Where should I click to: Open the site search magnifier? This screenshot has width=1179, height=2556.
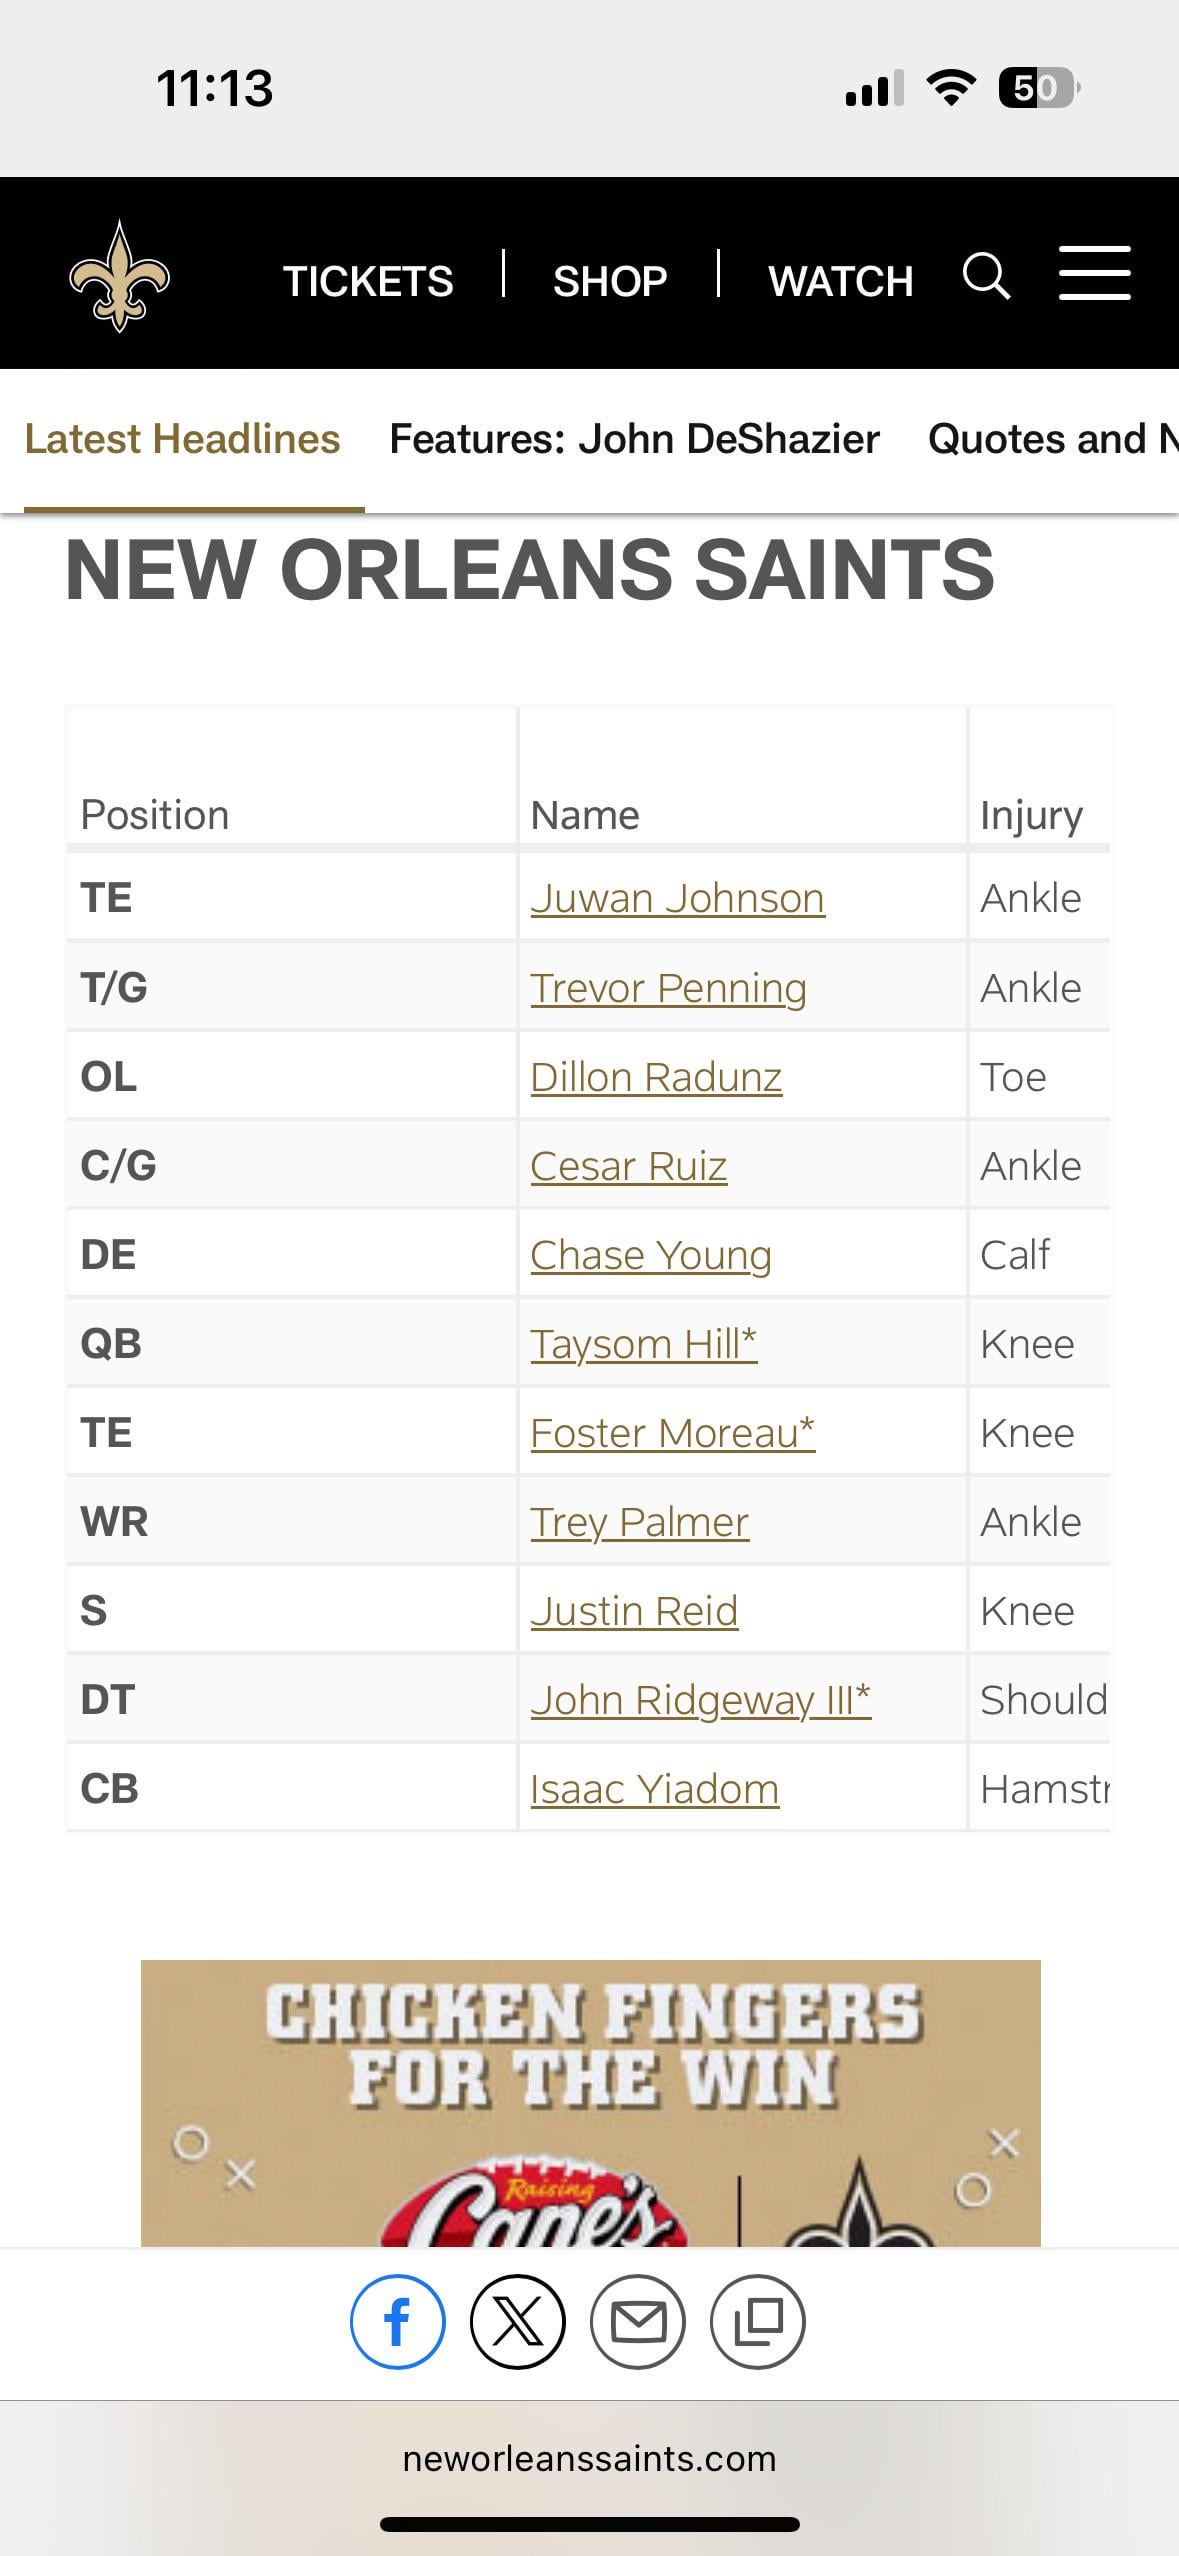point(986,276)
